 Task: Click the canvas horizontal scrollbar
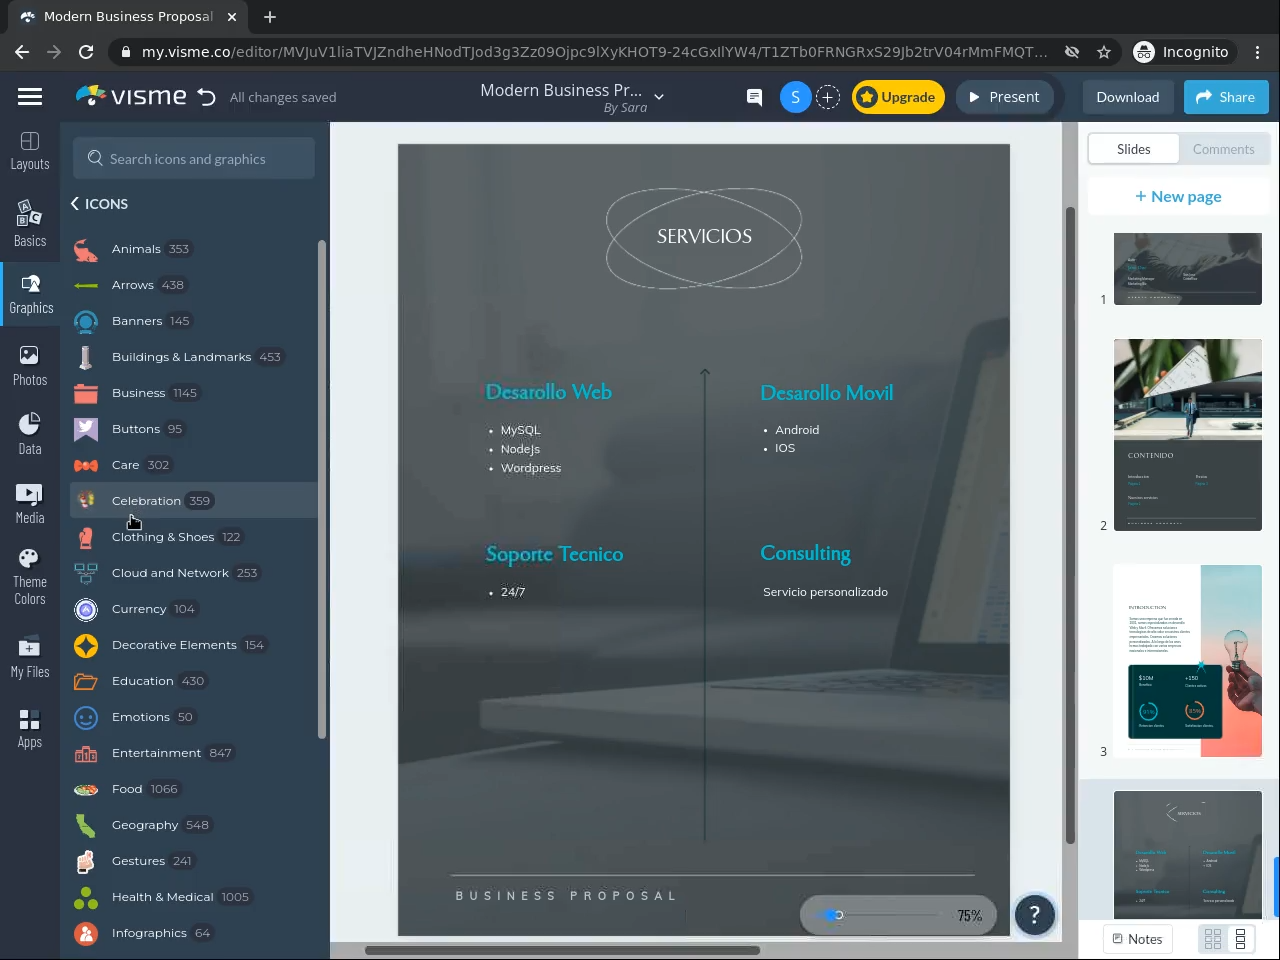point(562,950)
